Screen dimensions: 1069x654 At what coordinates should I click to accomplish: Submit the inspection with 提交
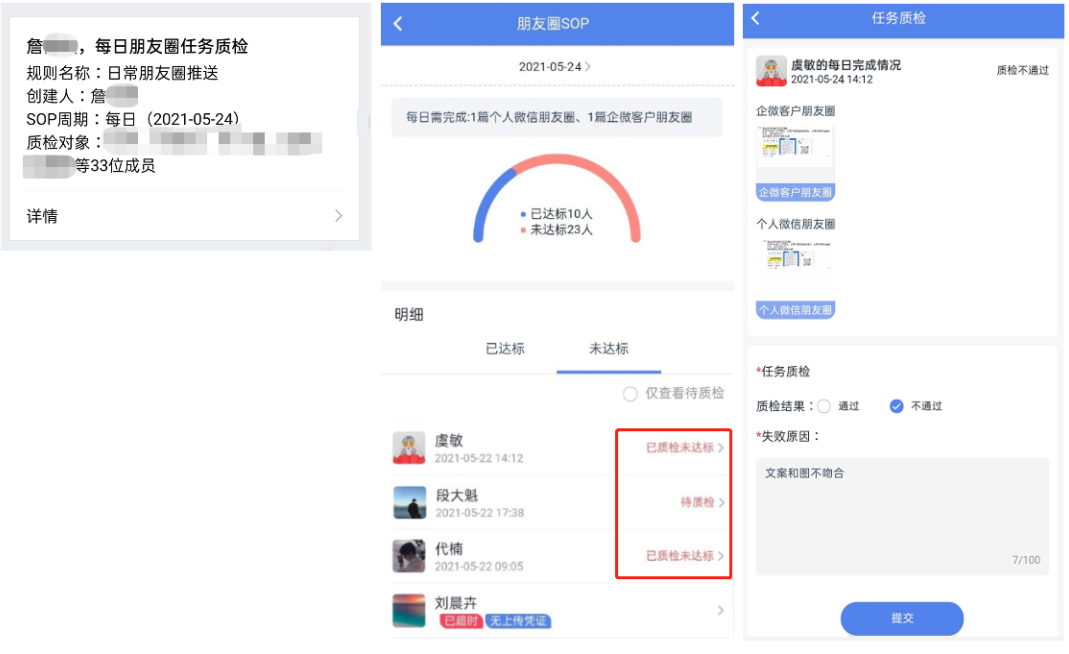click(902, 619)
